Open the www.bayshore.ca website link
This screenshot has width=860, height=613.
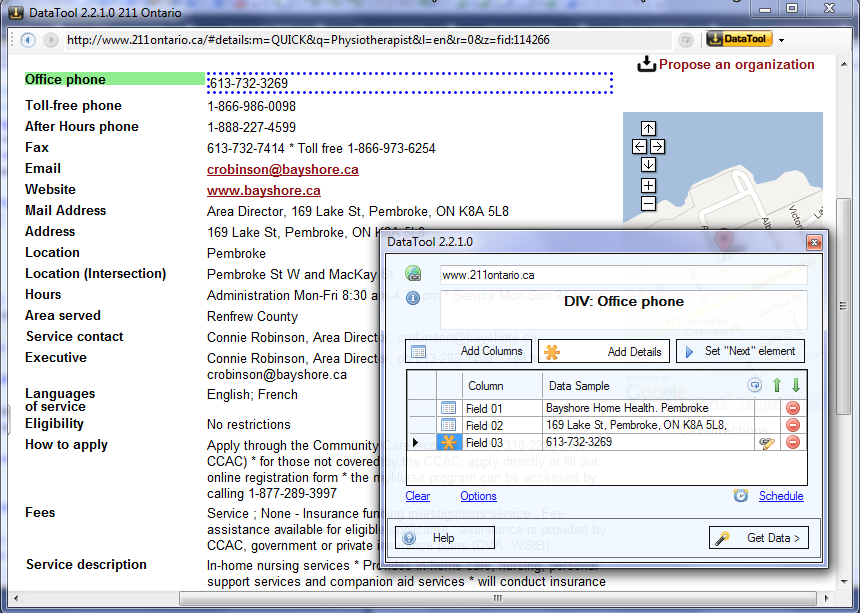(x=263, y=189)
